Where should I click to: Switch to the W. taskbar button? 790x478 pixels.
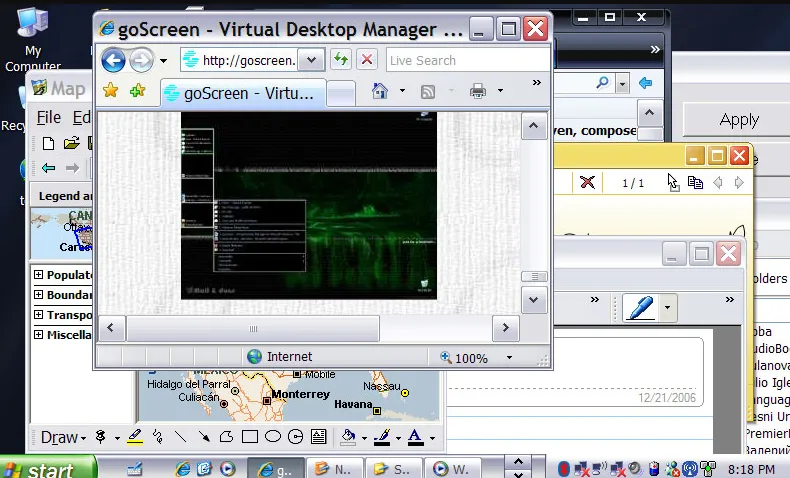point(451,469)
